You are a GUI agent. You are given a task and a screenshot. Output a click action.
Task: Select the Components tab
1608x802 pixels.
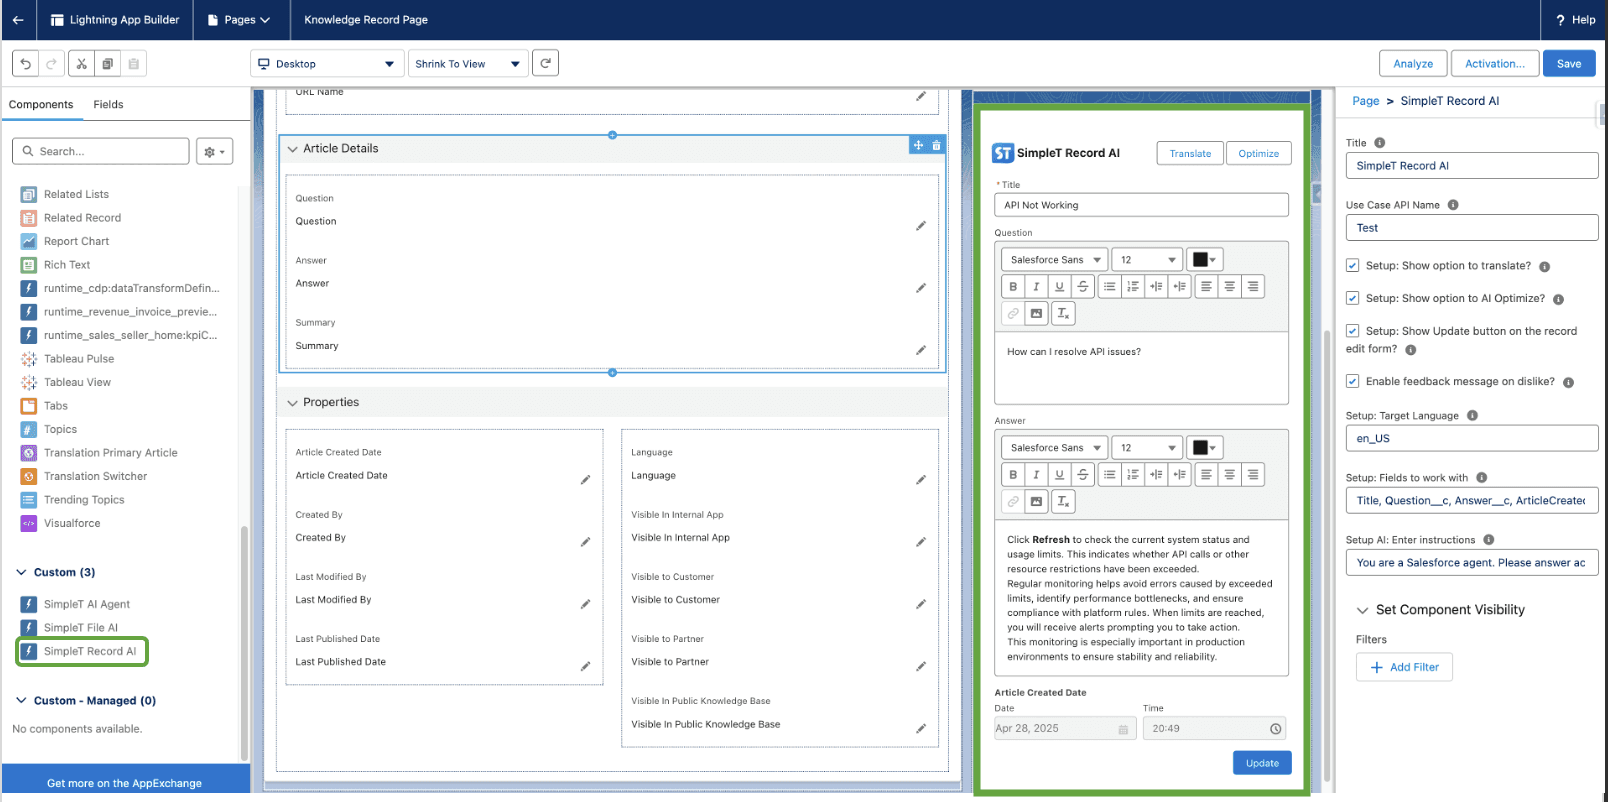(41, 105)
